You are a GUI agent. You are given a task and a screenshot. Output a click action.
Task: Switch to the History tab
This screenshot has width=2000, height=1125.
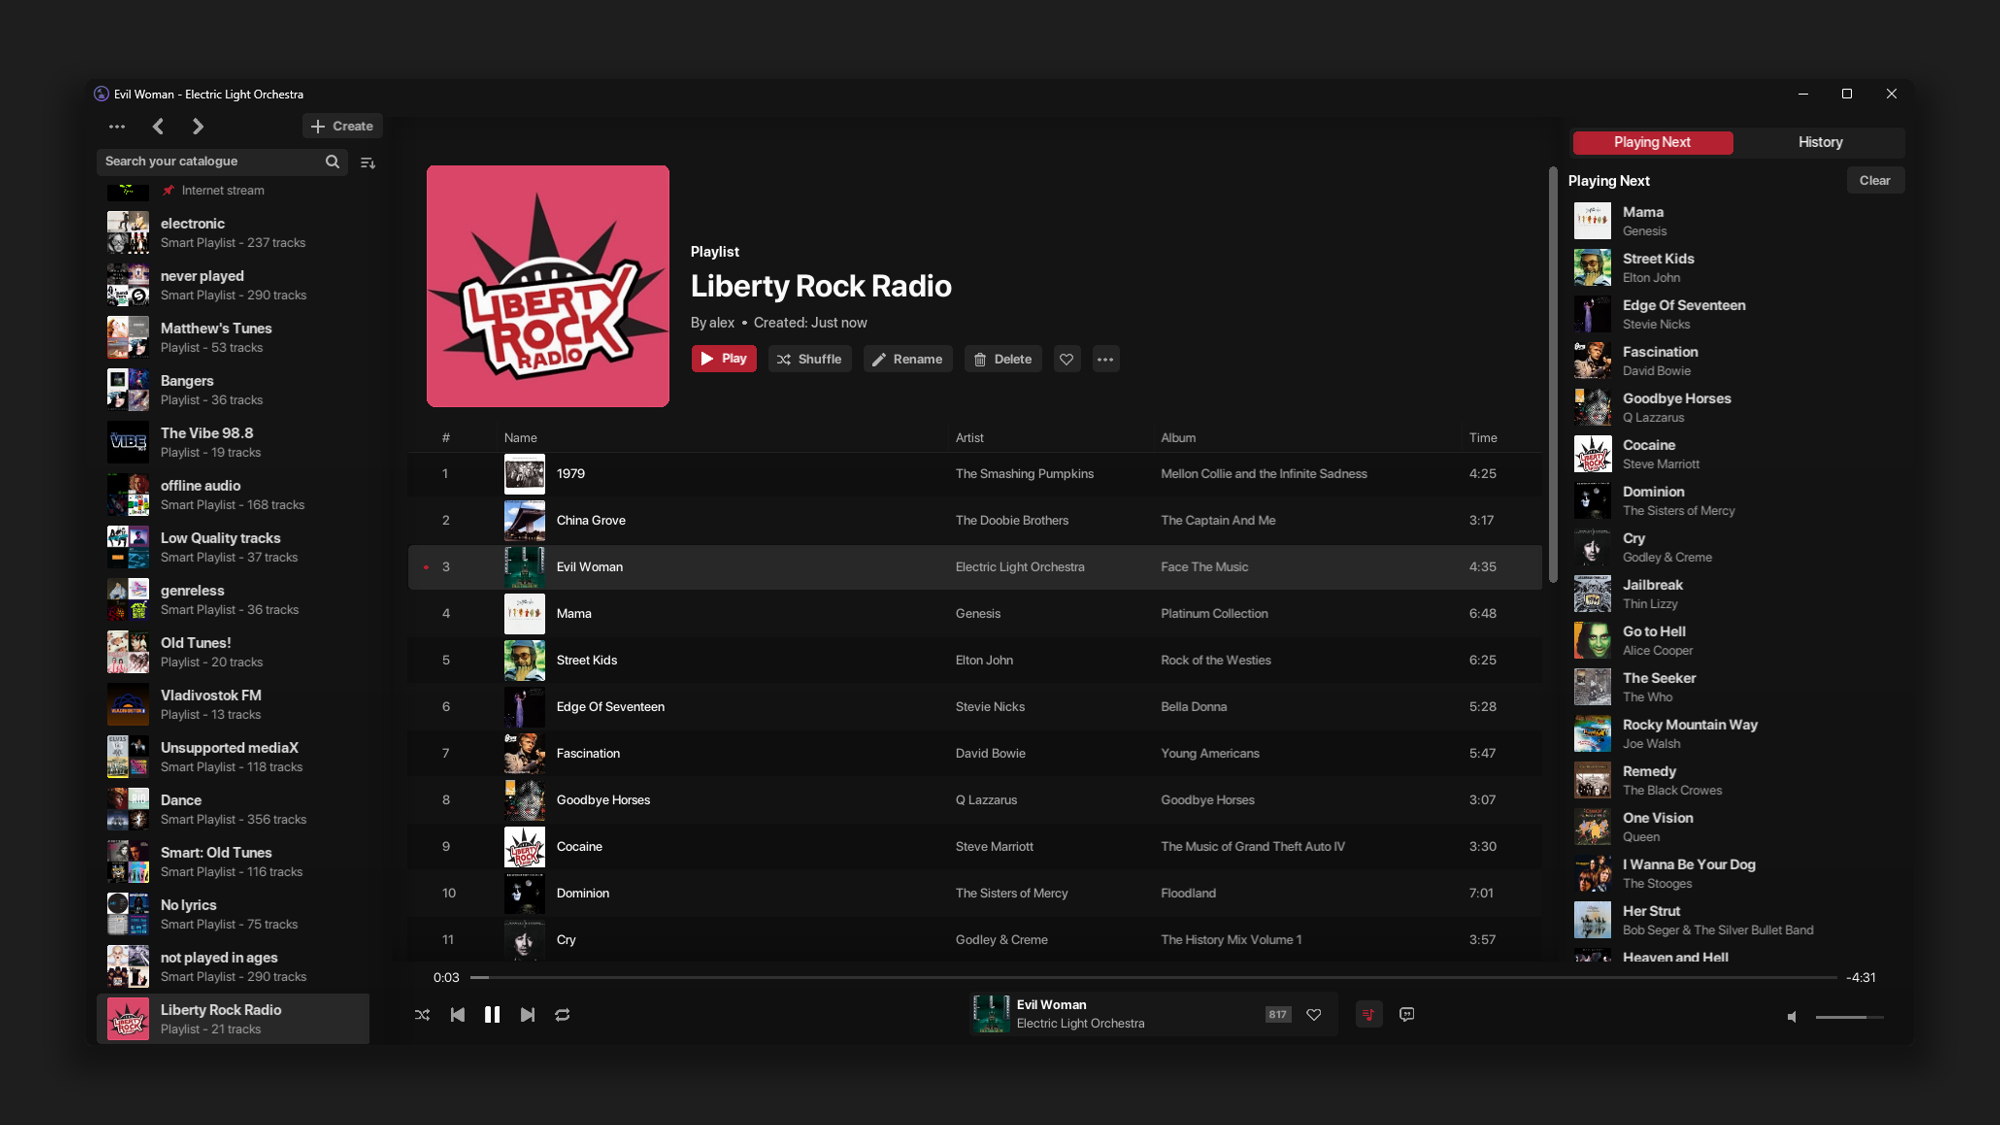pyautogui.click(x=1819, y=142)
